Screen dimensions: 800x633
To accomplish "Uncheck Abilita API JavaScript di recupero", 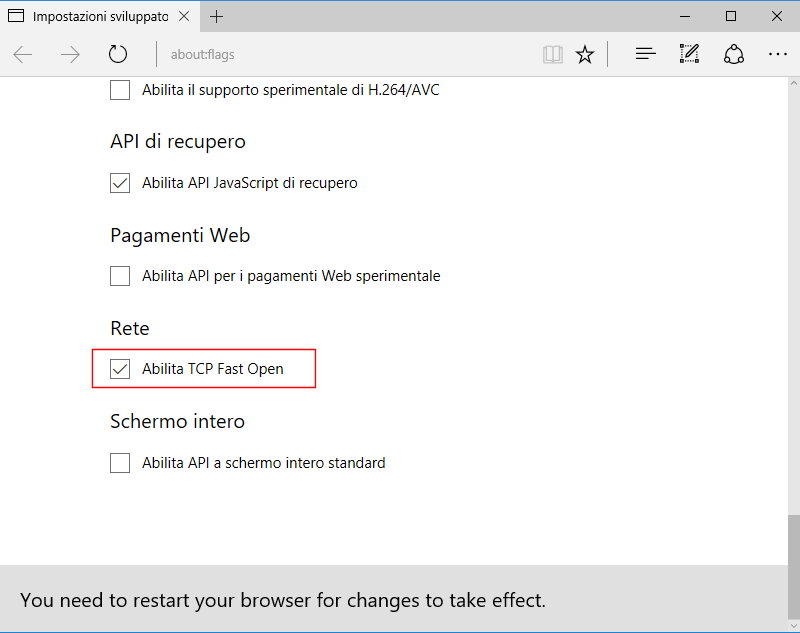I will coord(119,183).
